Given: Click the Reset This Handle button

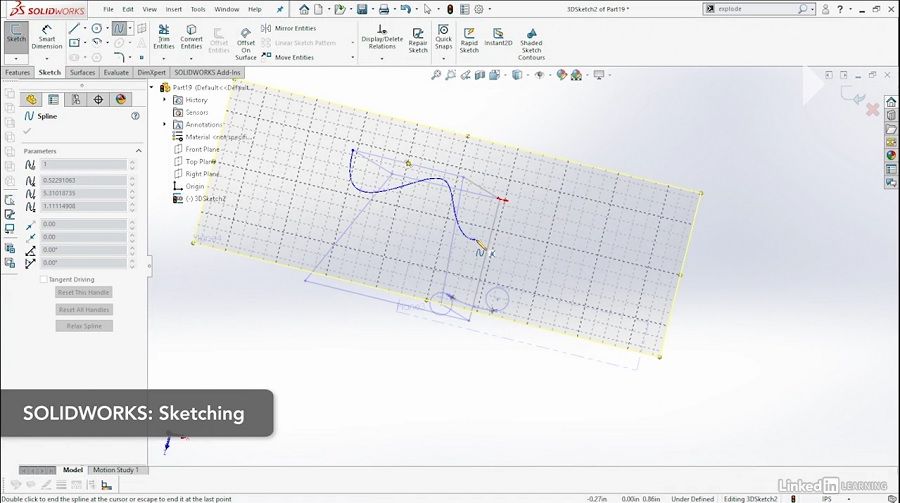Looking at the screenshot, I should pos(84,292).
